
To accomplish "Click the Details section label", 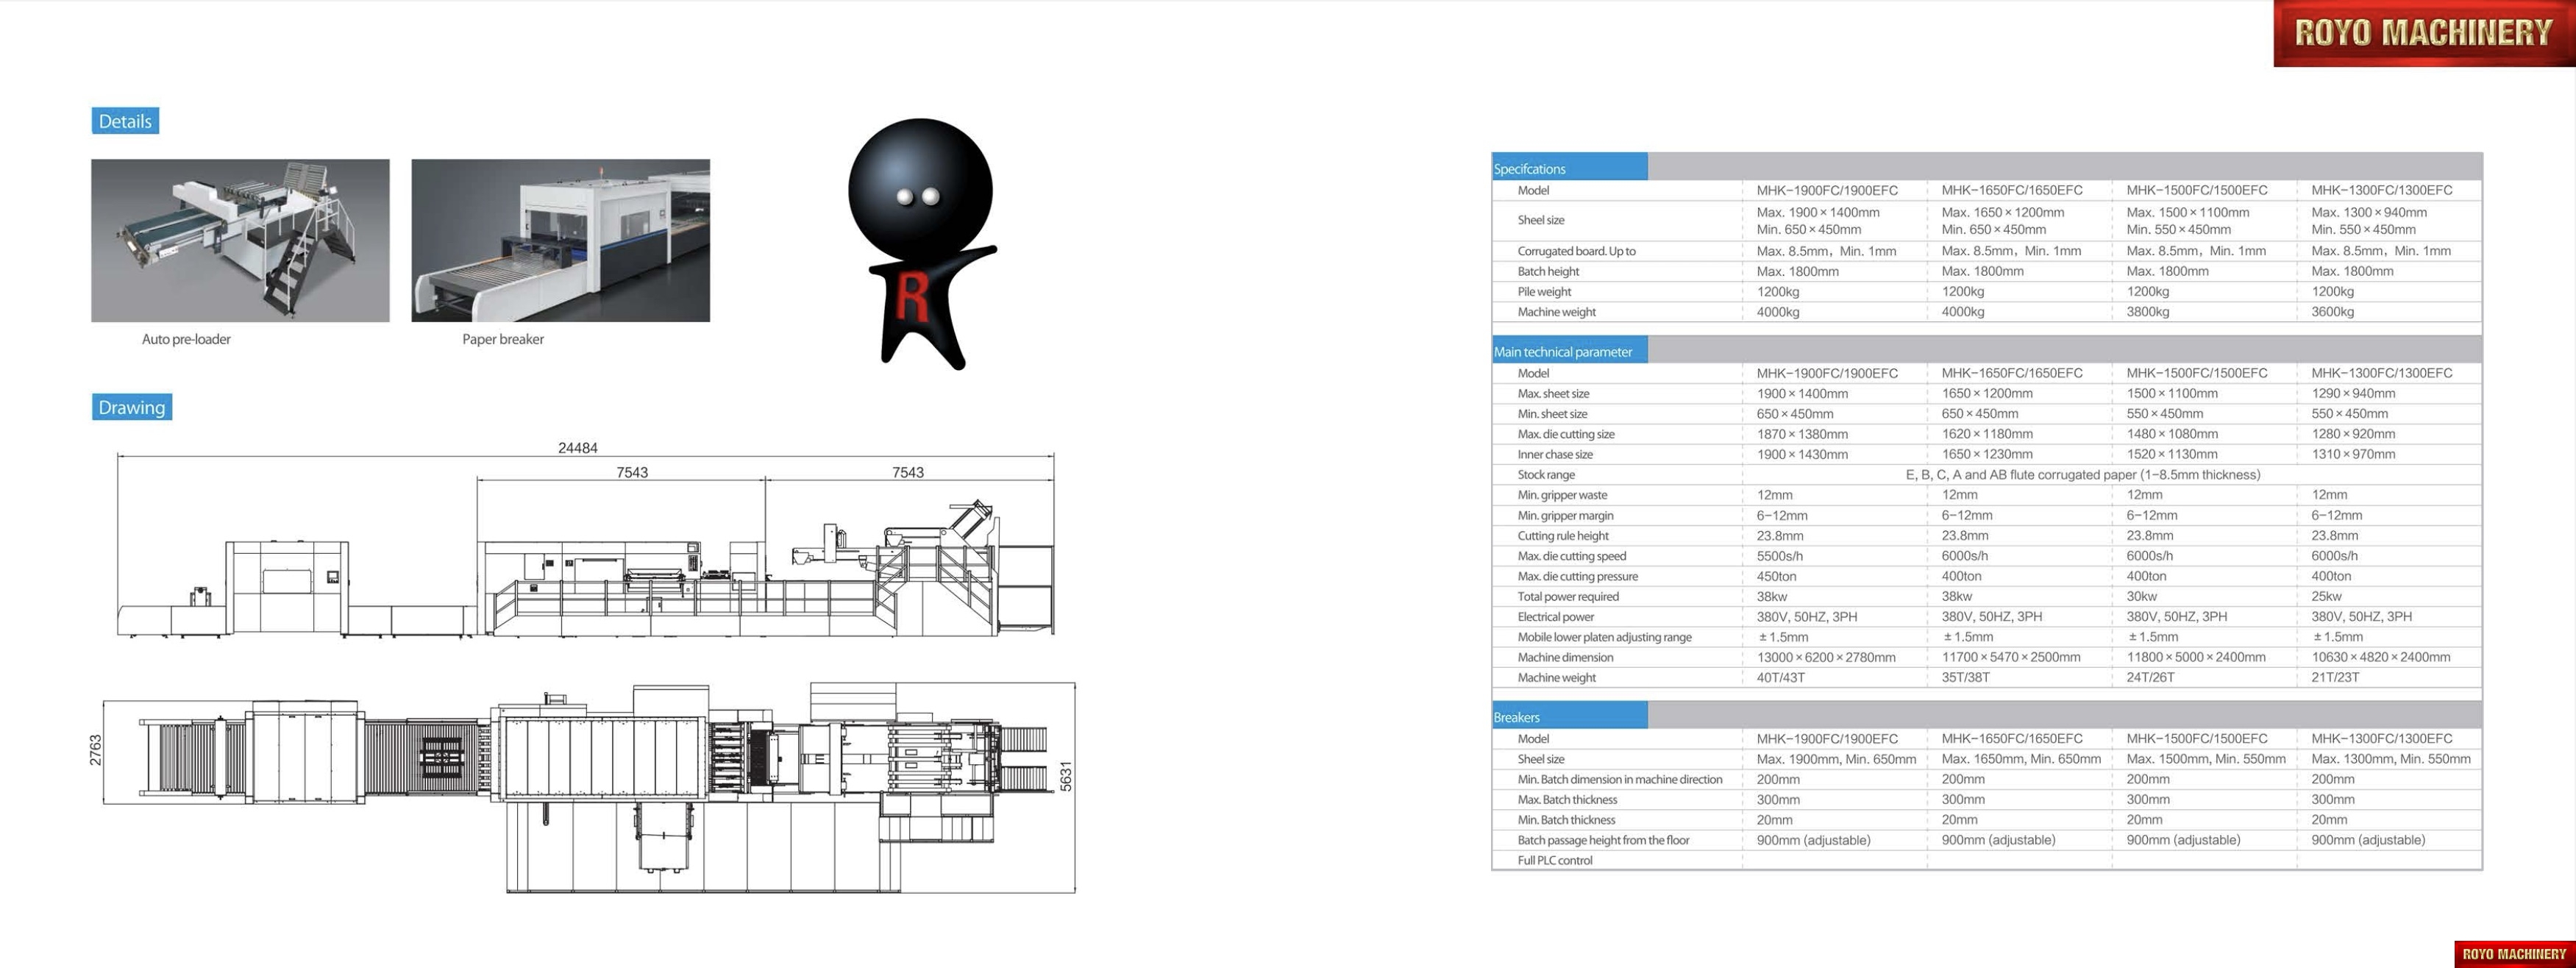I will point(125,121).
